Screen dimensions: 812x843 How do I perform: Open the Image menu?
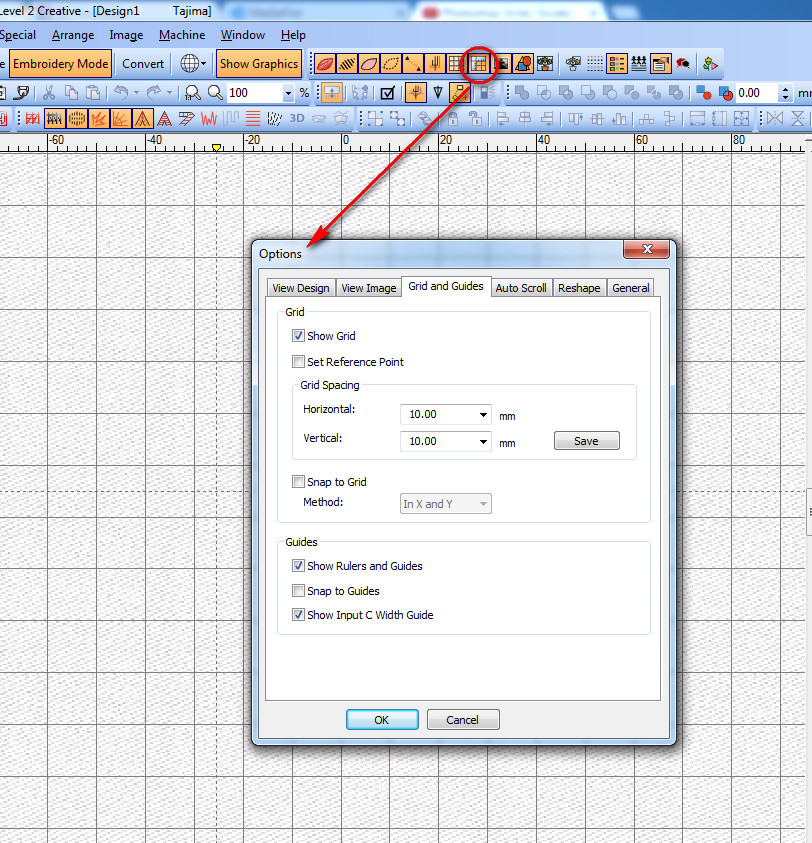[126, 35]
